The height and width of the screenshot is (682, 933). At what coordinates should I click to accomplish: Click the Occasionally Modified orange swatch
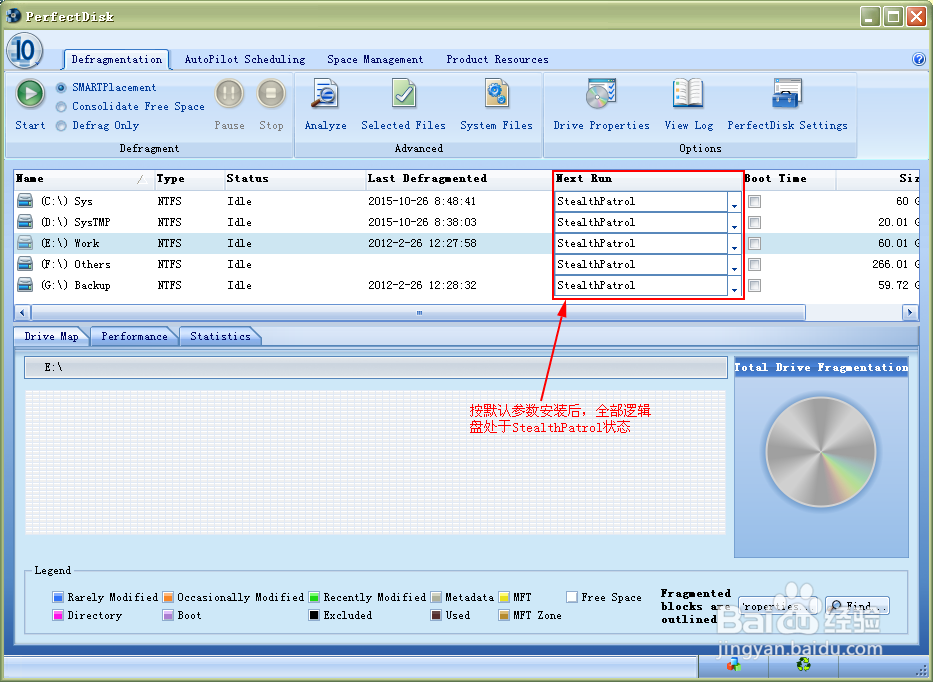point(168,597)
